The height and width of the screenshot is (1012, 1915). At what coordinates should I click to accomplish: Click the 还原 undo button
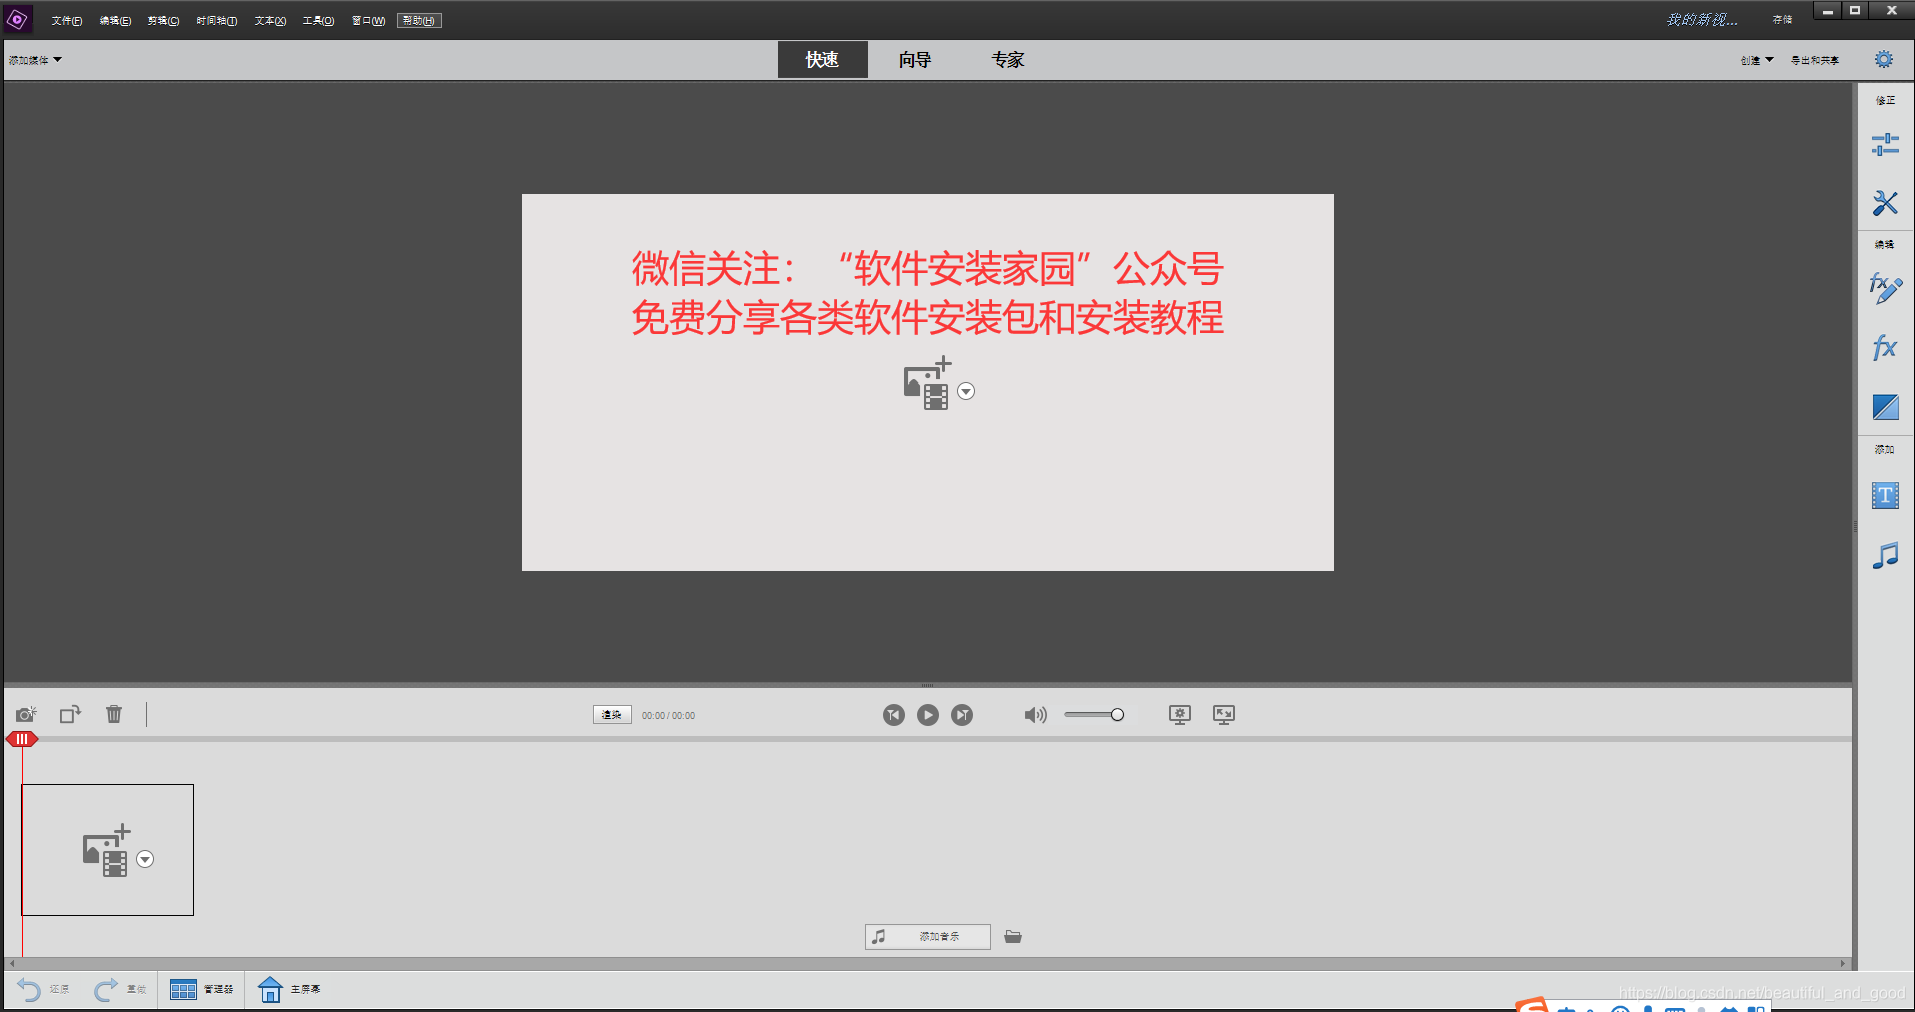[x=43, y=990]
